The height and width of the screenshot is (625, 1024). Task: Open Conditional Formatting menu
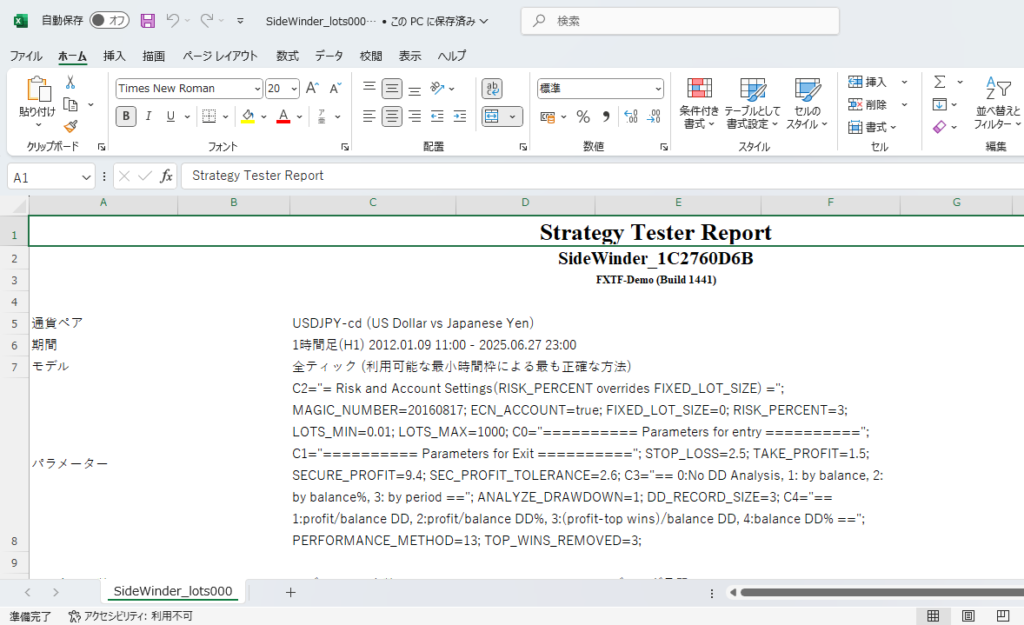pos(699,103)
